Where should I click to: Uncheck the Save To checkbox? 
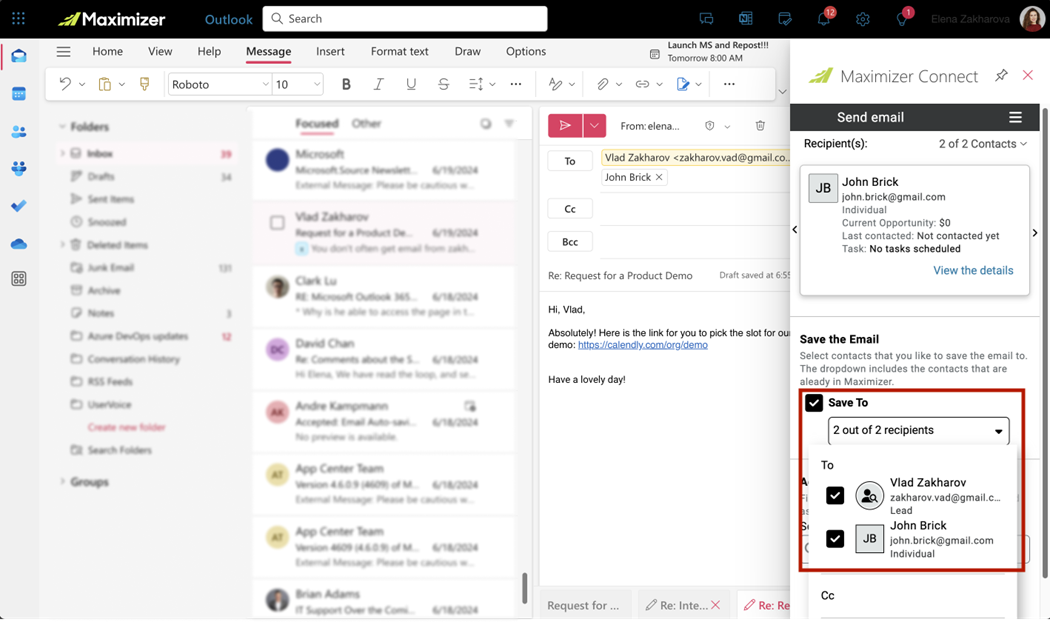pos(814,402)
